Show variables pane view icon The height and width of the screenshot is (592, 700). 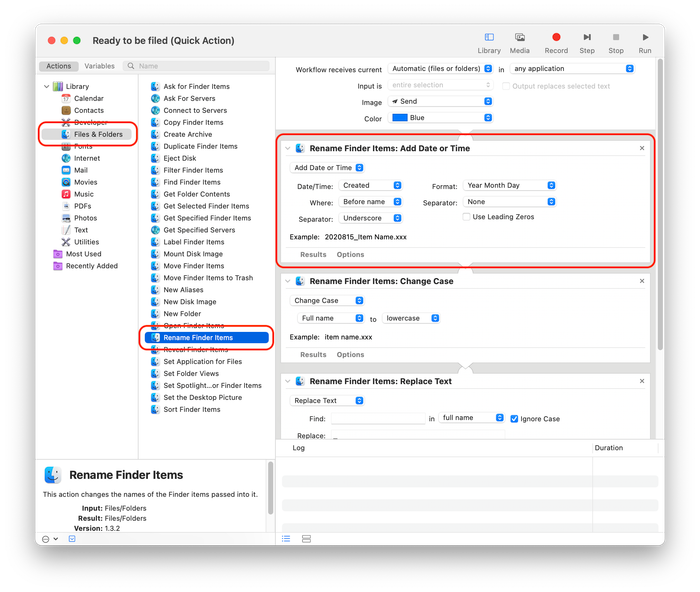tap(306, 539)
